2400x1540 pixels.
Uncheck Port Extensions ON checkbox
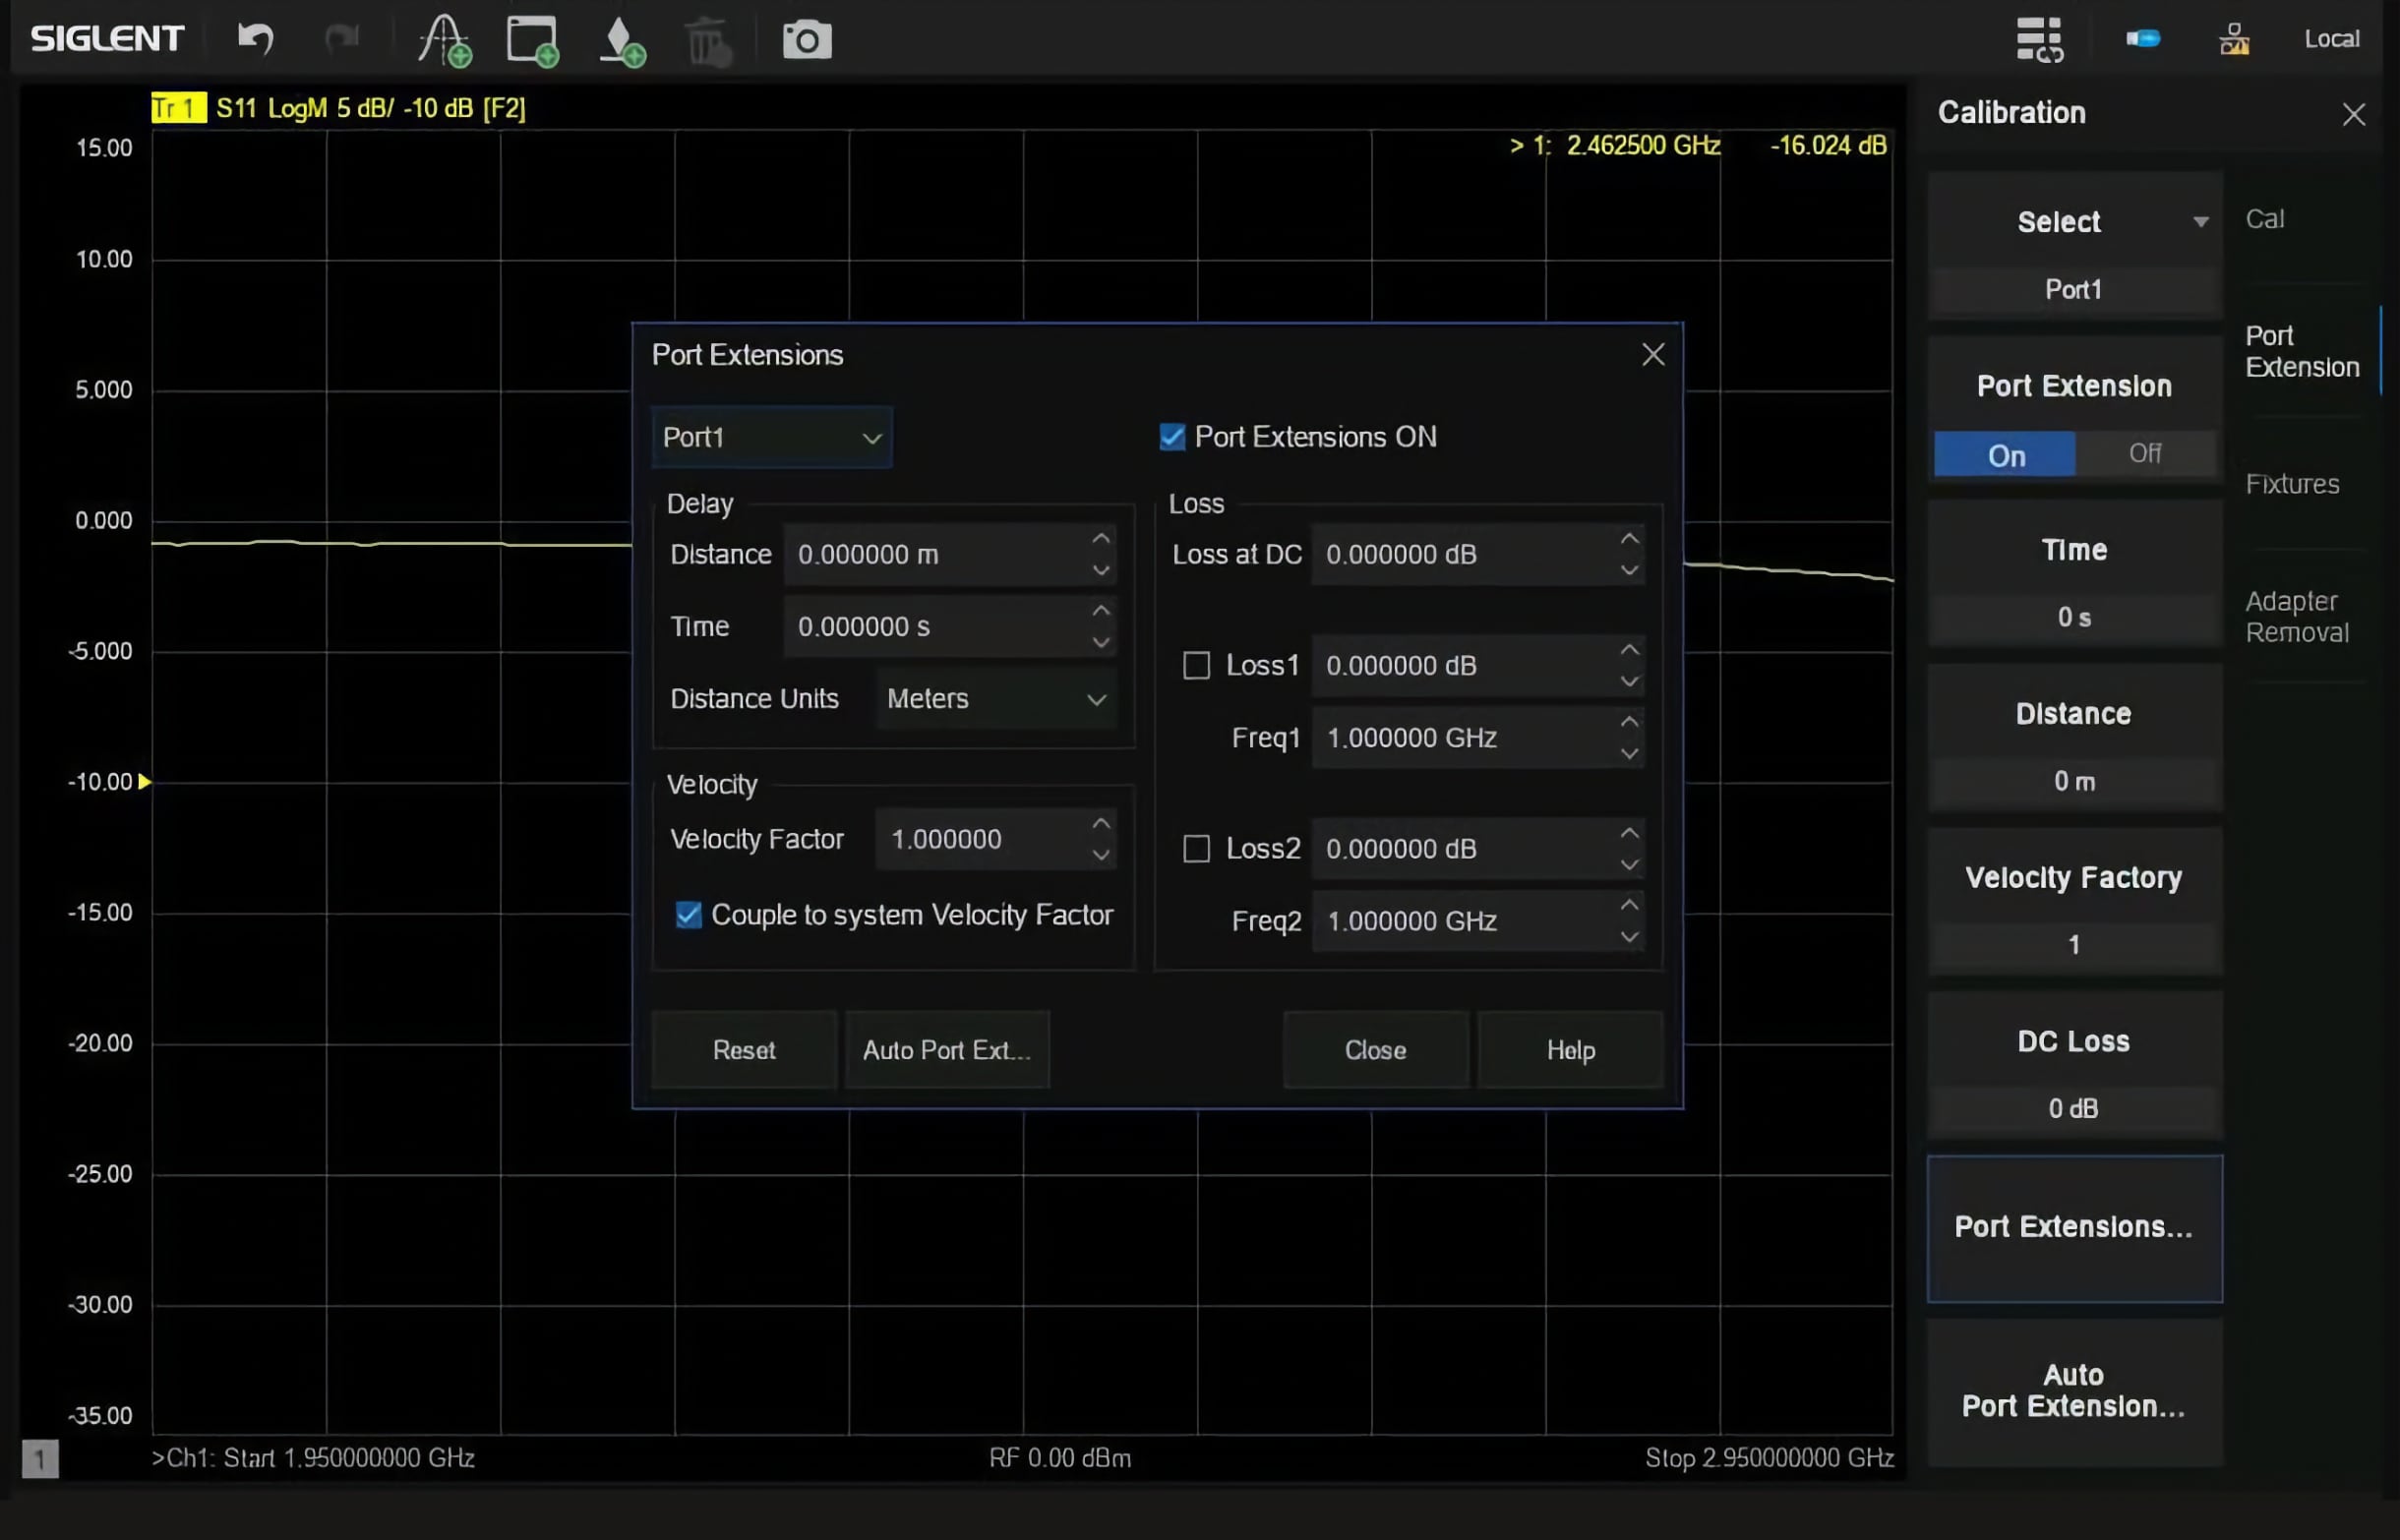(1172, 437)
